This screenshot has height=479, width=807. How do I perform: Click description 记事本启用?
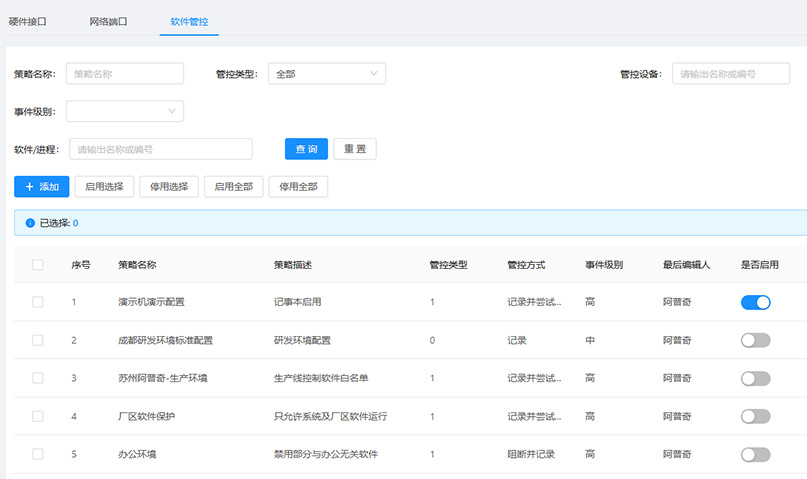[297, 302]
